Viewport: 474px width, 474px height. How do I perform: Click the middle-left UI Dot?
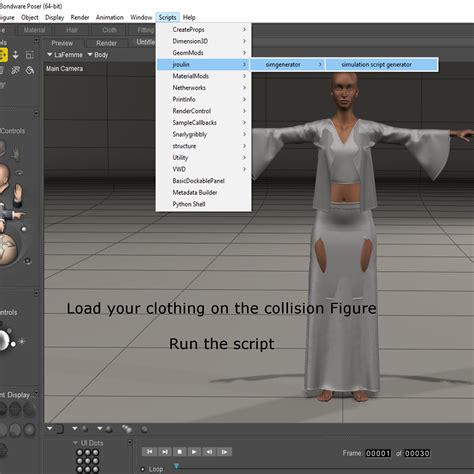click(79, 461)
